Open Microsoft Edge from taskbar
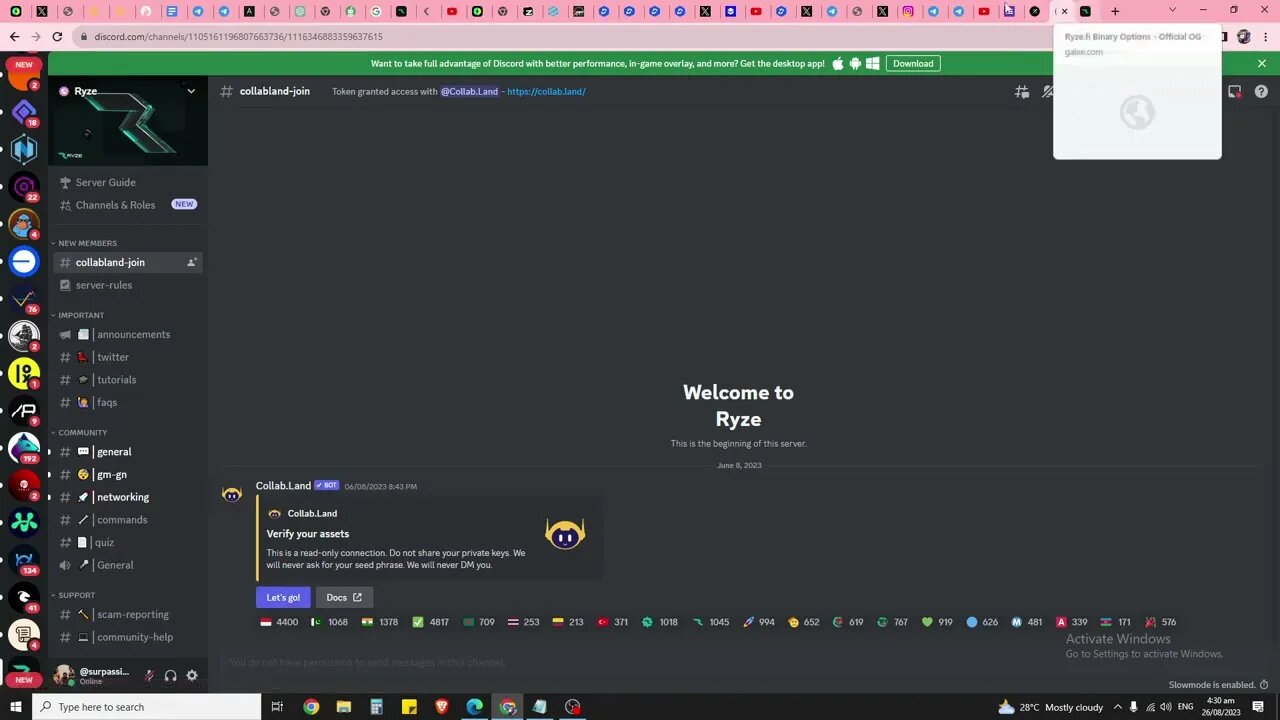 [475, 707]
